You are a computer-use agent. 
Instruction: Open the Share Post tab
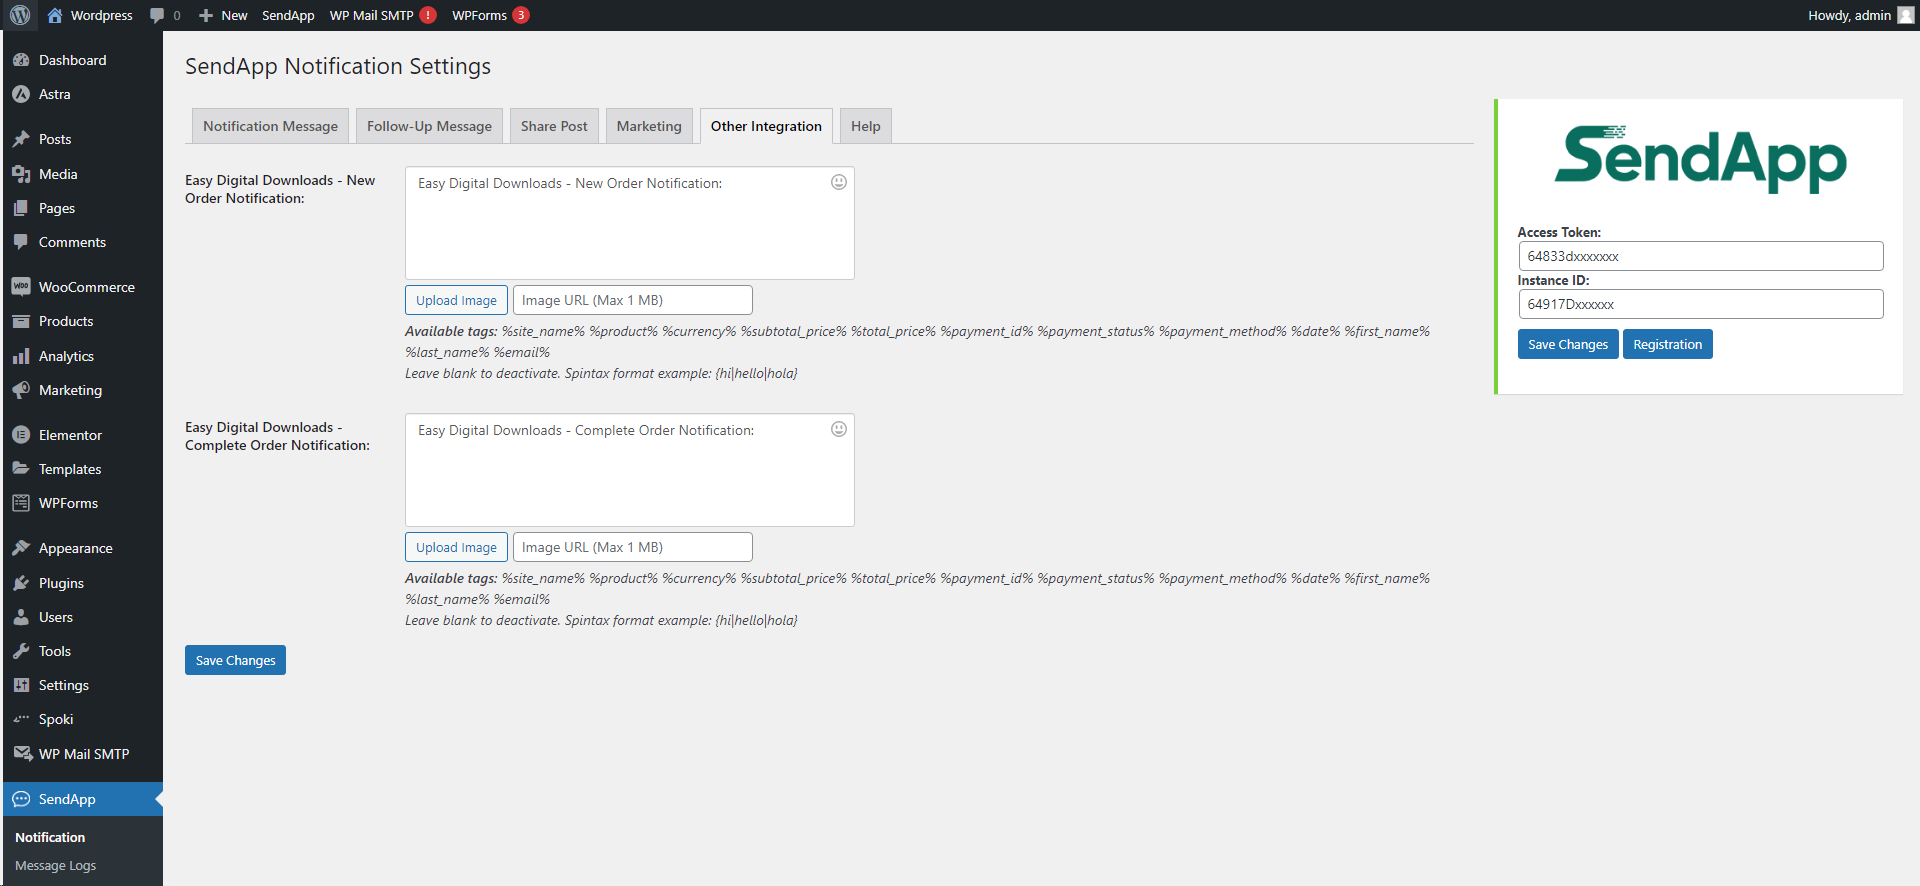[x=554, y=126]
